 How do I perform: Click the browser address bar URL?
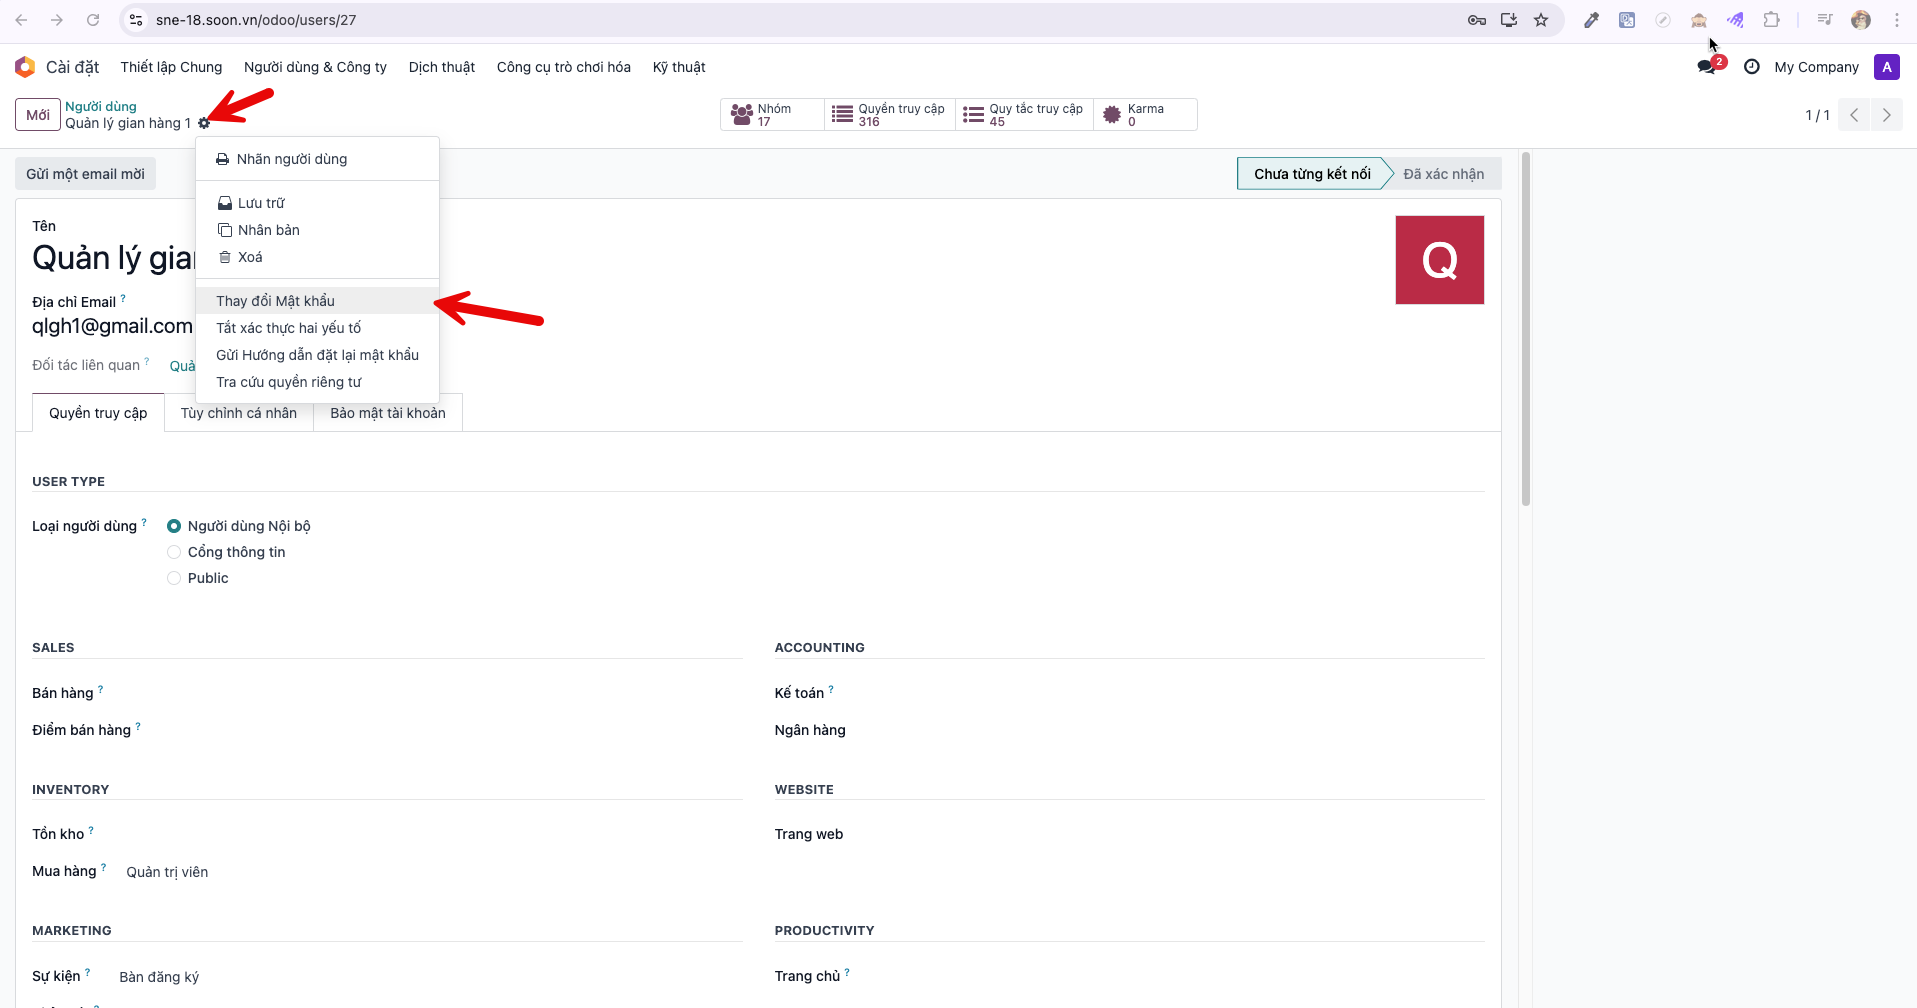pyautogui.click(x=256, y=20)
